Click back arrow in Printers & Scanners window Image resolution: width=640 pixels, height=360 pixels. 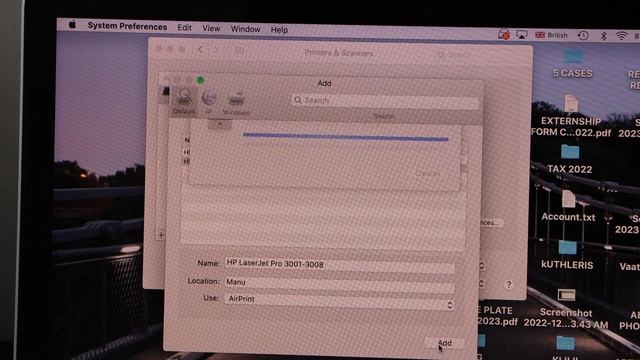pyautogui.click(x=200, y=50)
